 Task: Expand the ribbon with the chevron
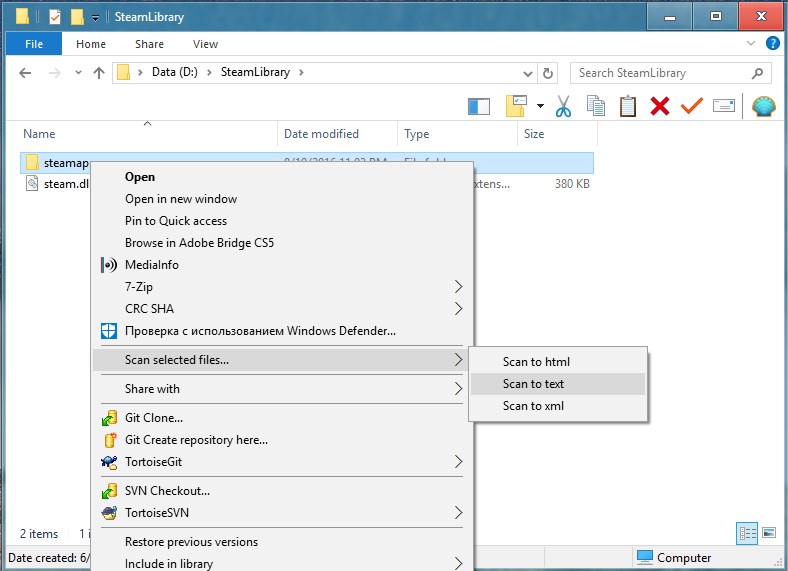tap(751, 43)
